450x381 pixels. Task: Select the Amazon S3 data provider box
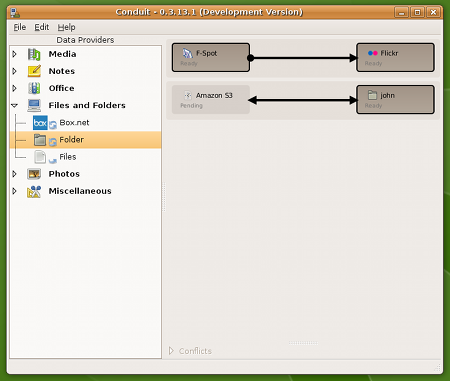(211, 100)
